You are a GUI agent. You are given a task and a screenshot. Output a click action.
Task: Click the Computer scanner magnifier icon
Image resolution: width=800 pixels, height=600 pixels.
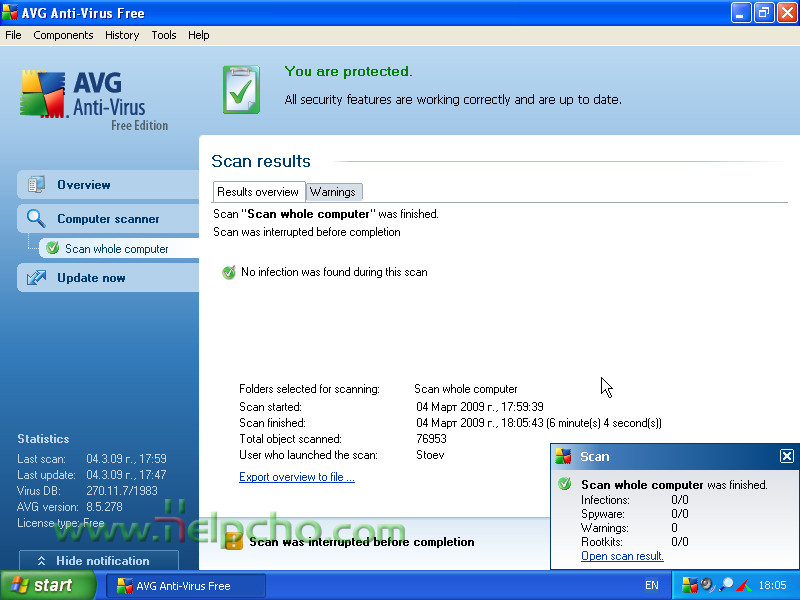(x=36, y=218)
